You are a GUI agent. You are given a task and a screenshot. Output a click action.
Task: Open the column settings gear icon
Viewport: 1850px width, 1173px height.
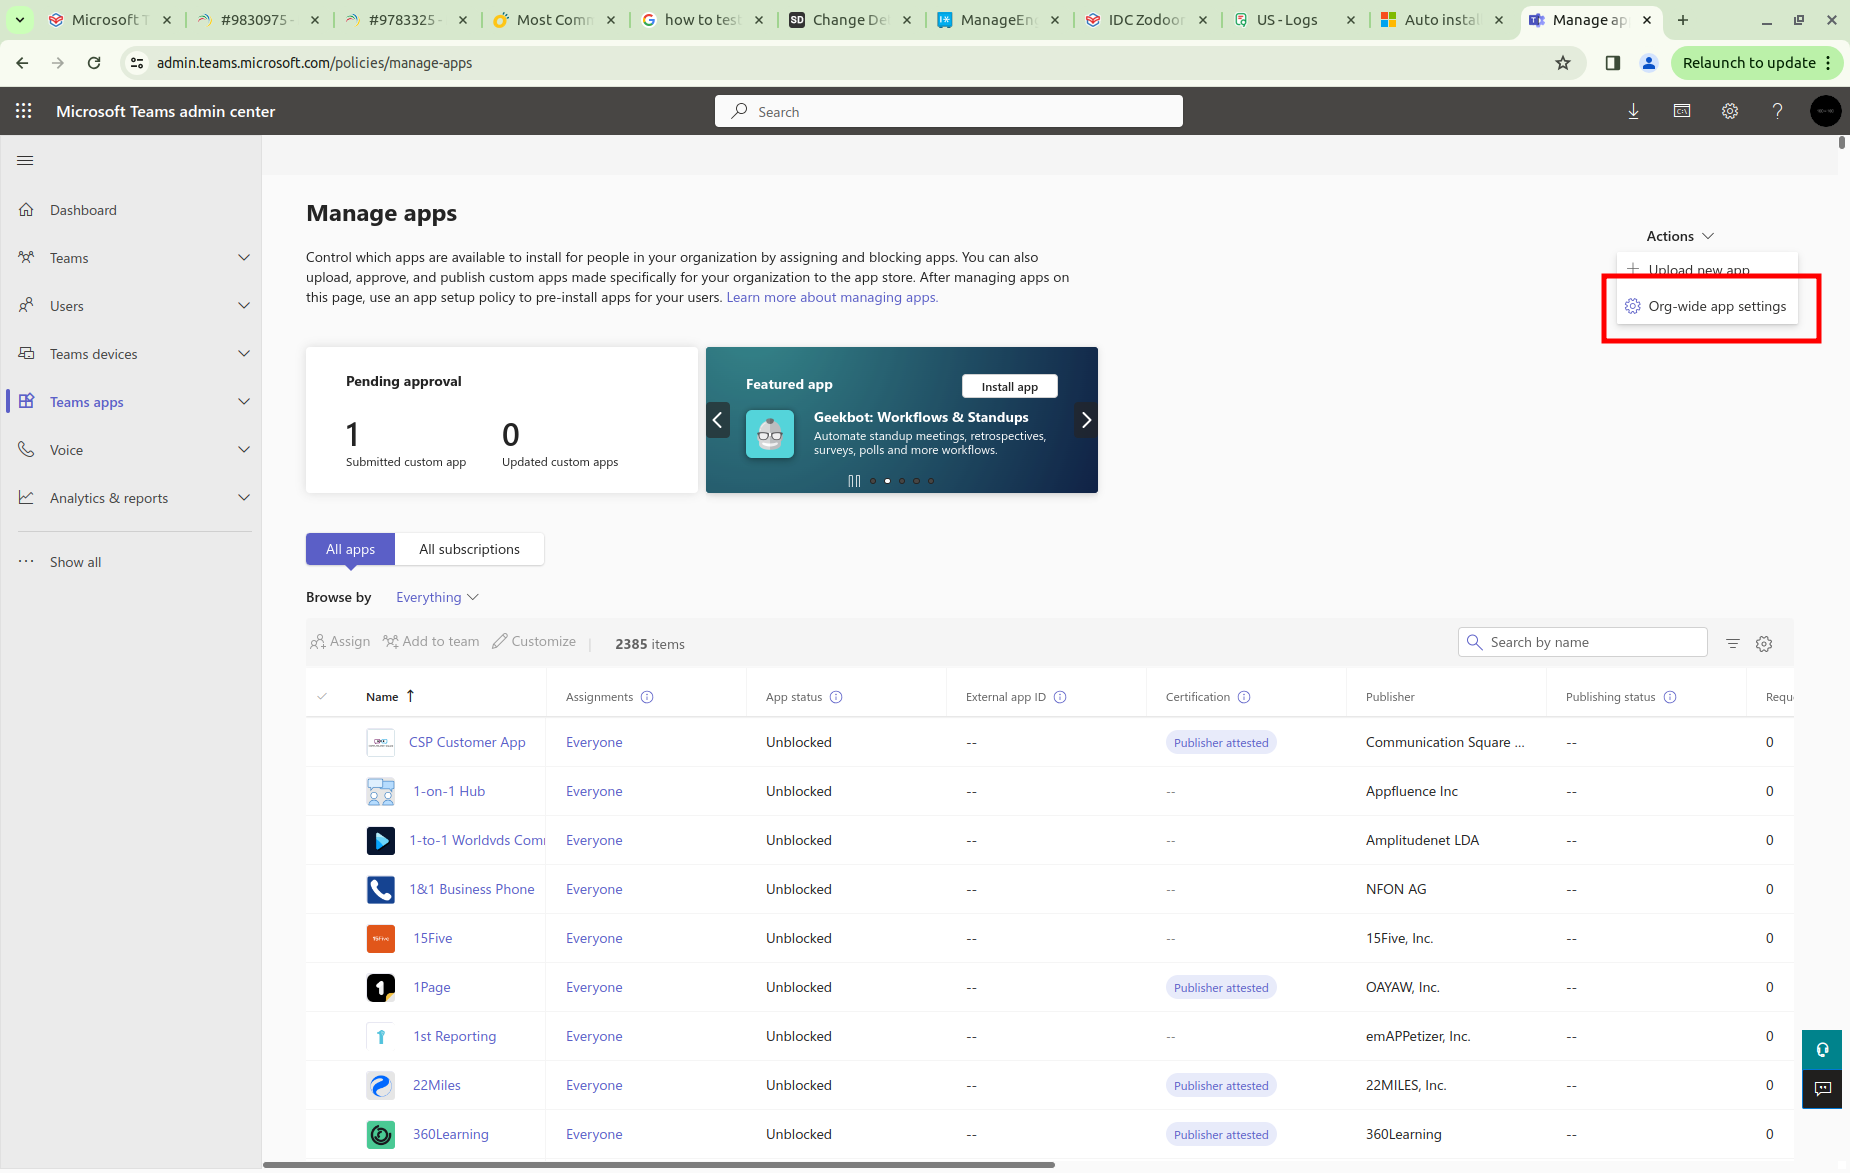click(1764, 643)
